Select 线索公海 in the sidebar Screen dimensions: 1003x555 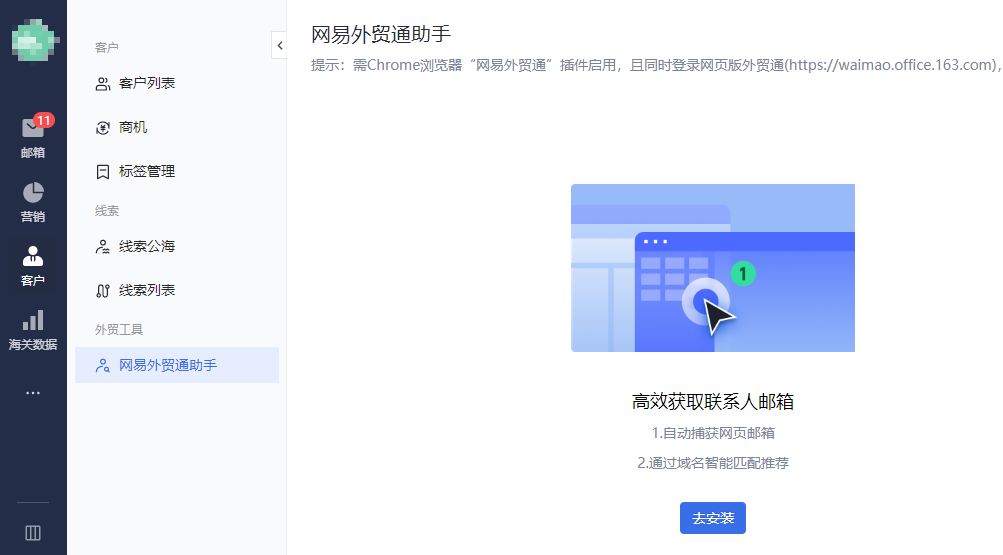pos(147,246)
